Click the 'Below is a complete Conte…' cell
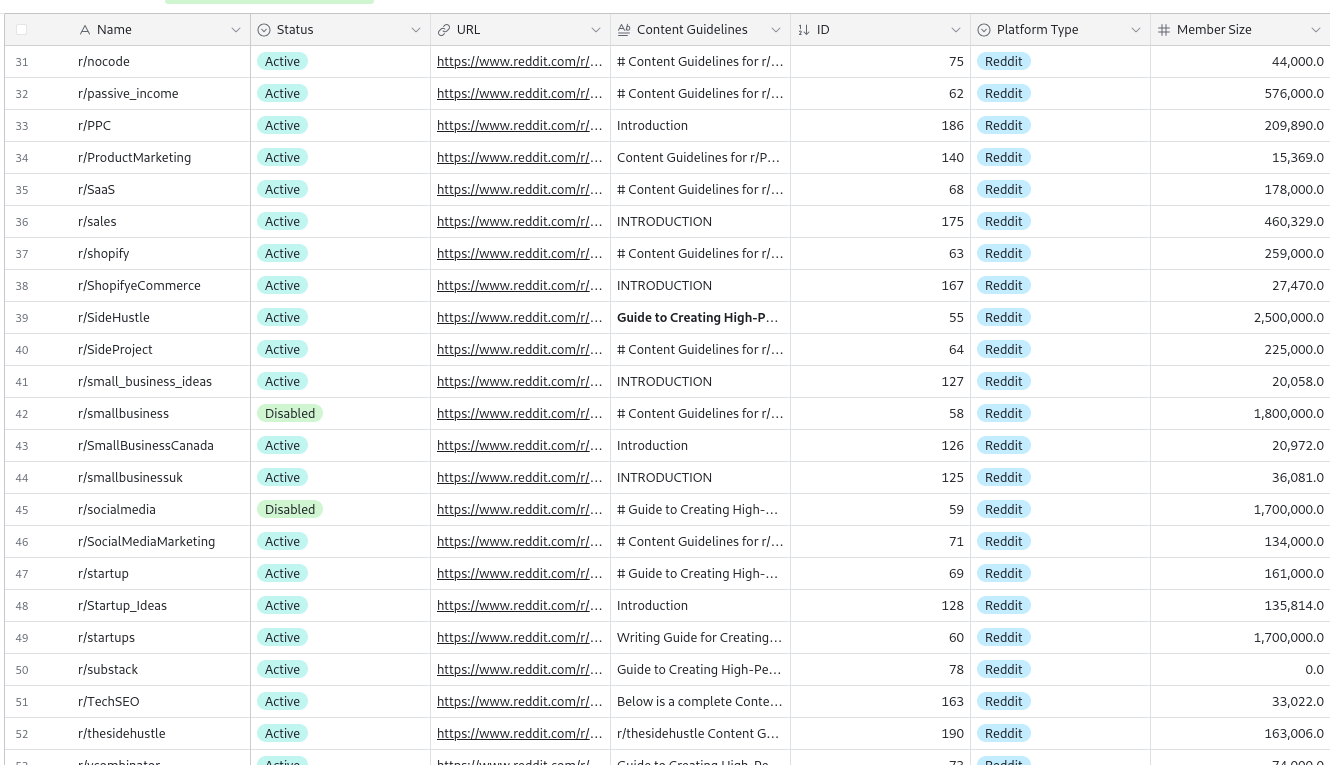This screenshot has width=1330, height=765. tap(700, 702)
